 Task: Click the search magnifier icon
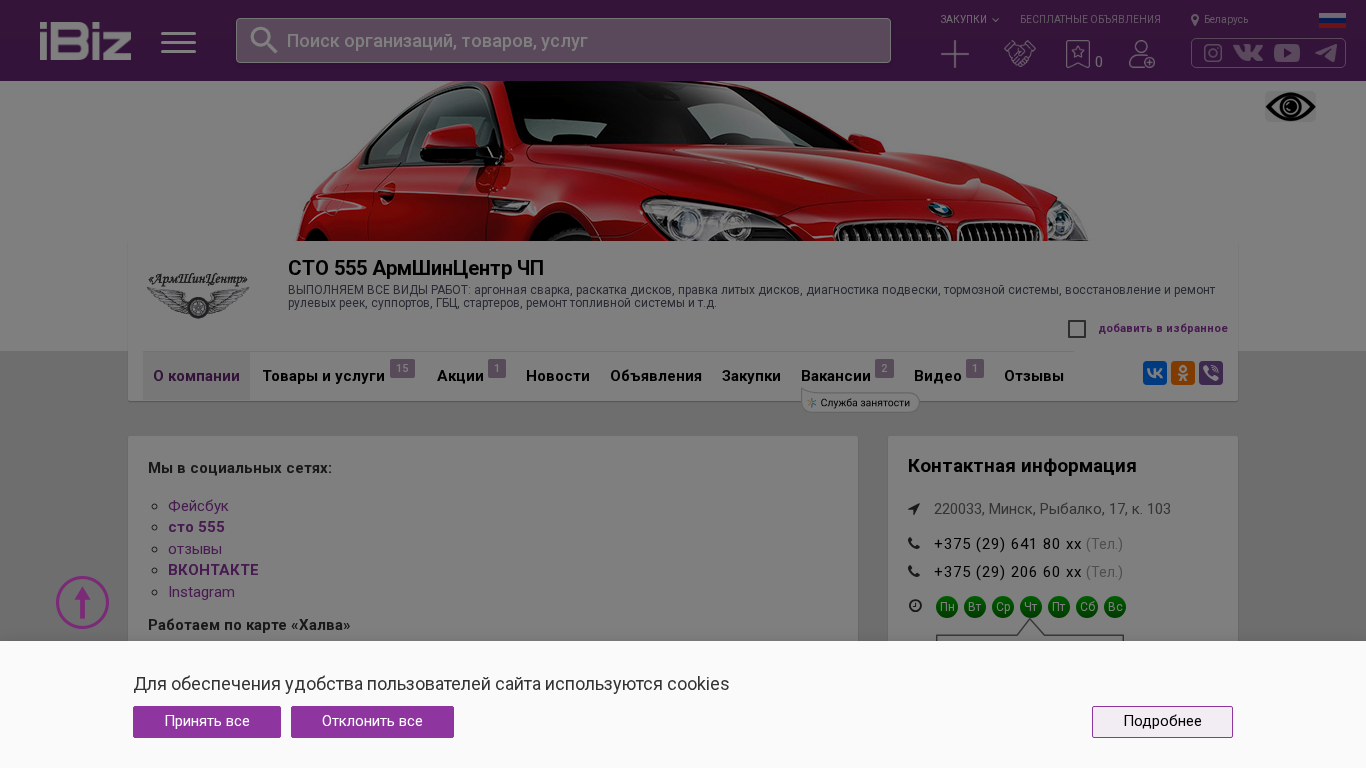263,40
